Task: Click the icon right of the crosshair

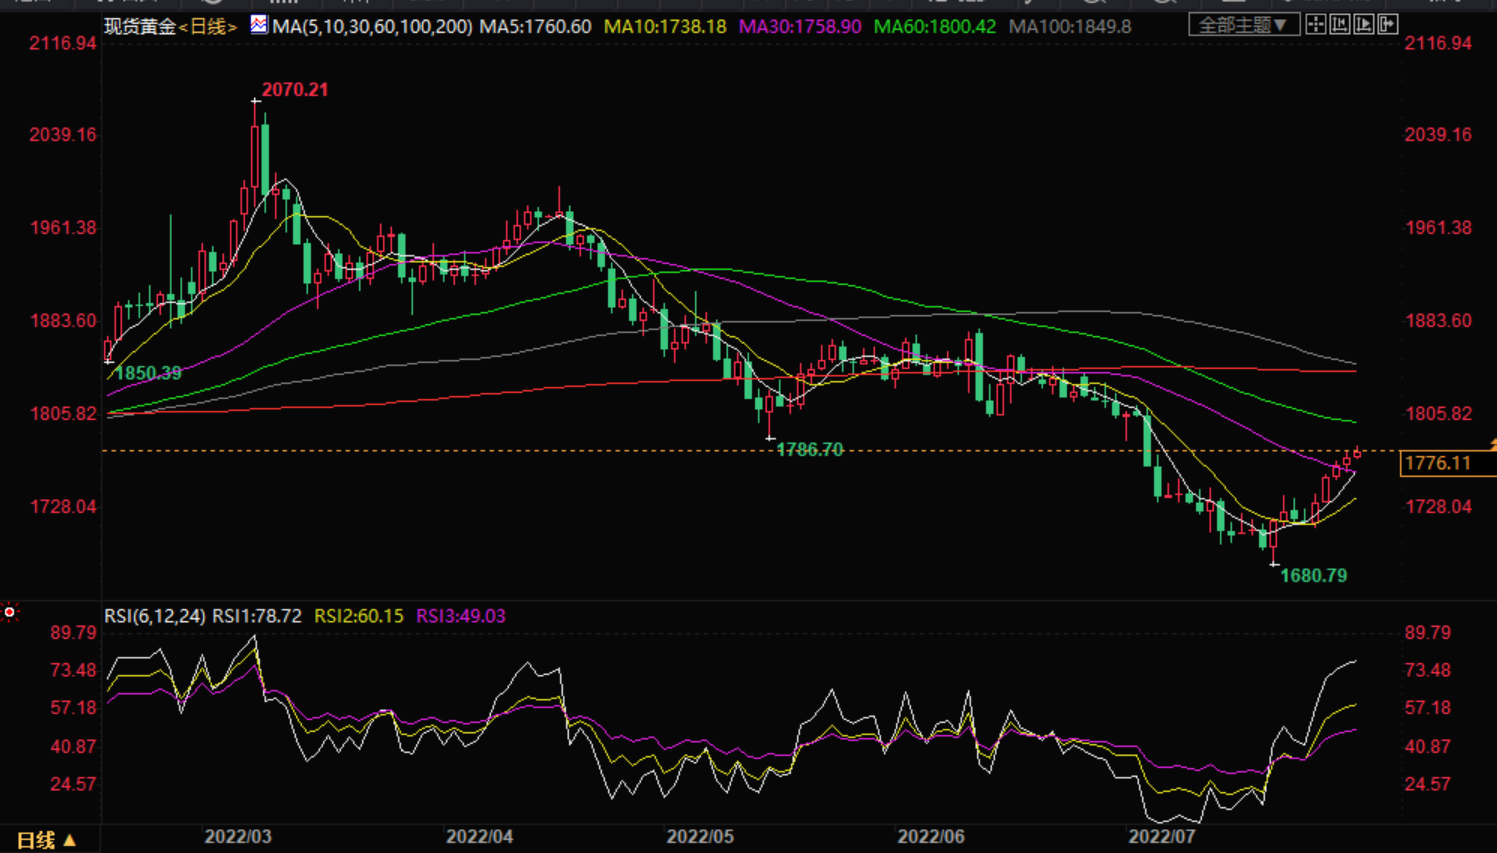Action: pyautogui.click(x=1340, y=25)
